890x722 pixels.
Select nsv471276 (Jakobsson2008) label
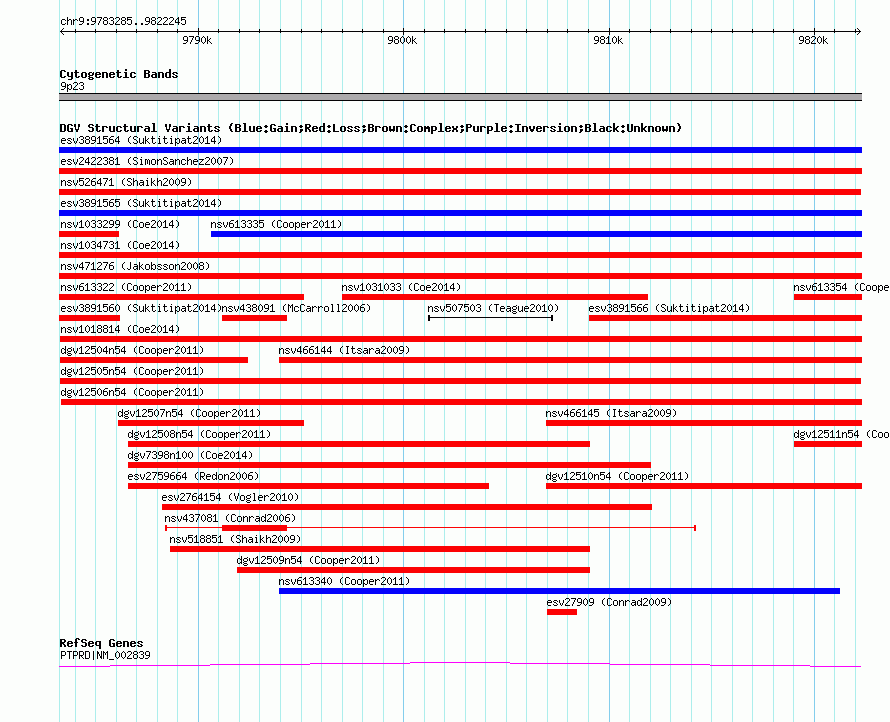pos(135,266)
